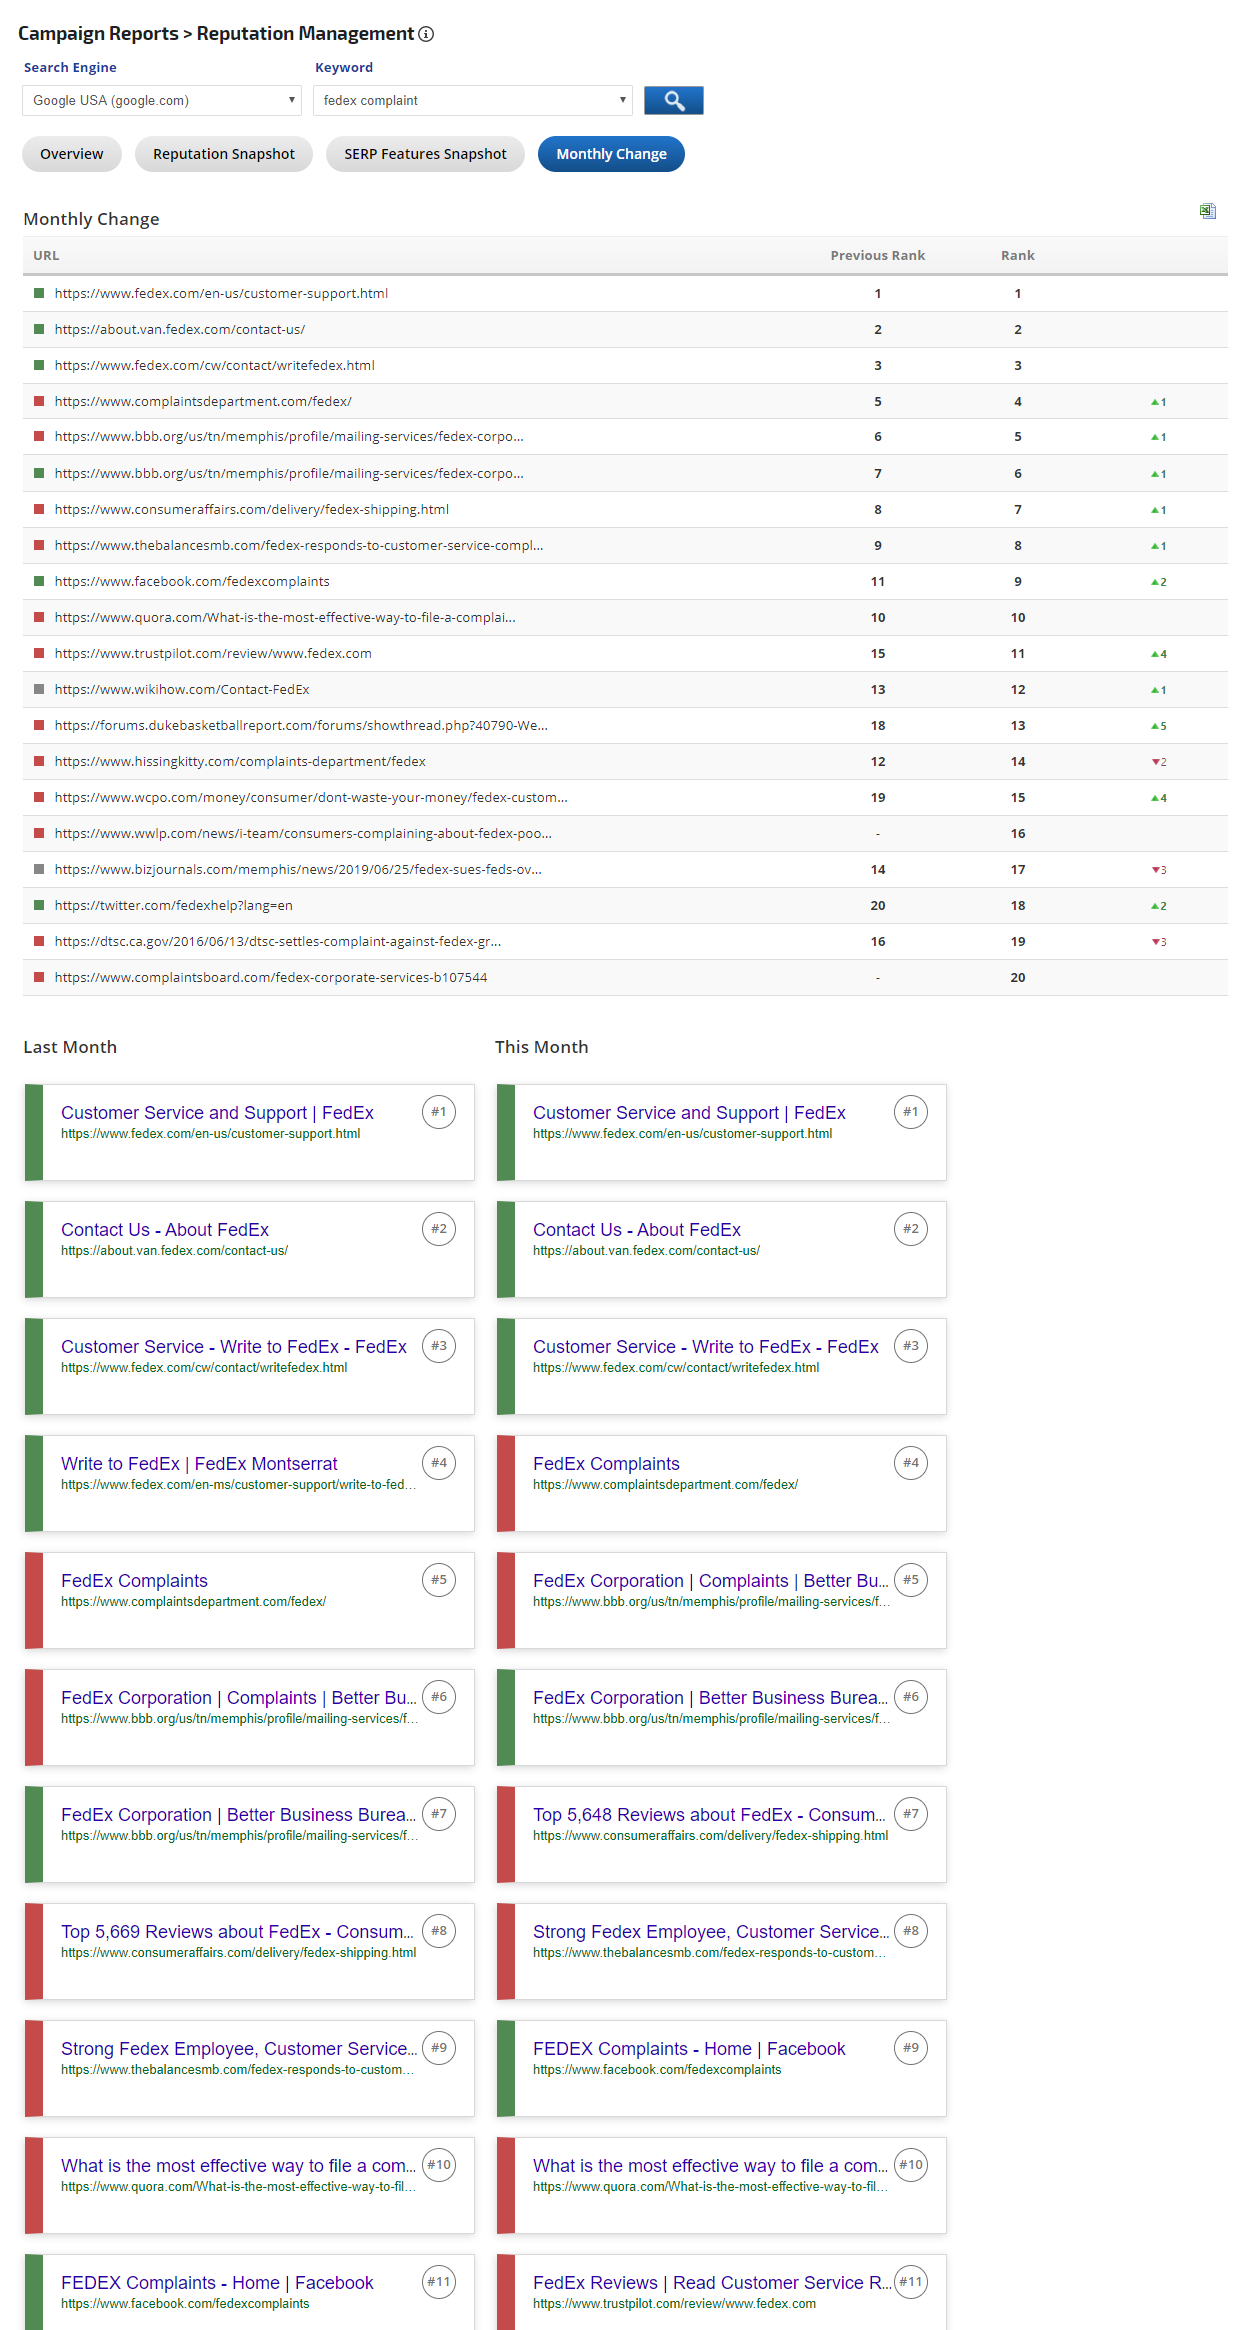Switch to Reputation Snapshot tab

[223, 154]
